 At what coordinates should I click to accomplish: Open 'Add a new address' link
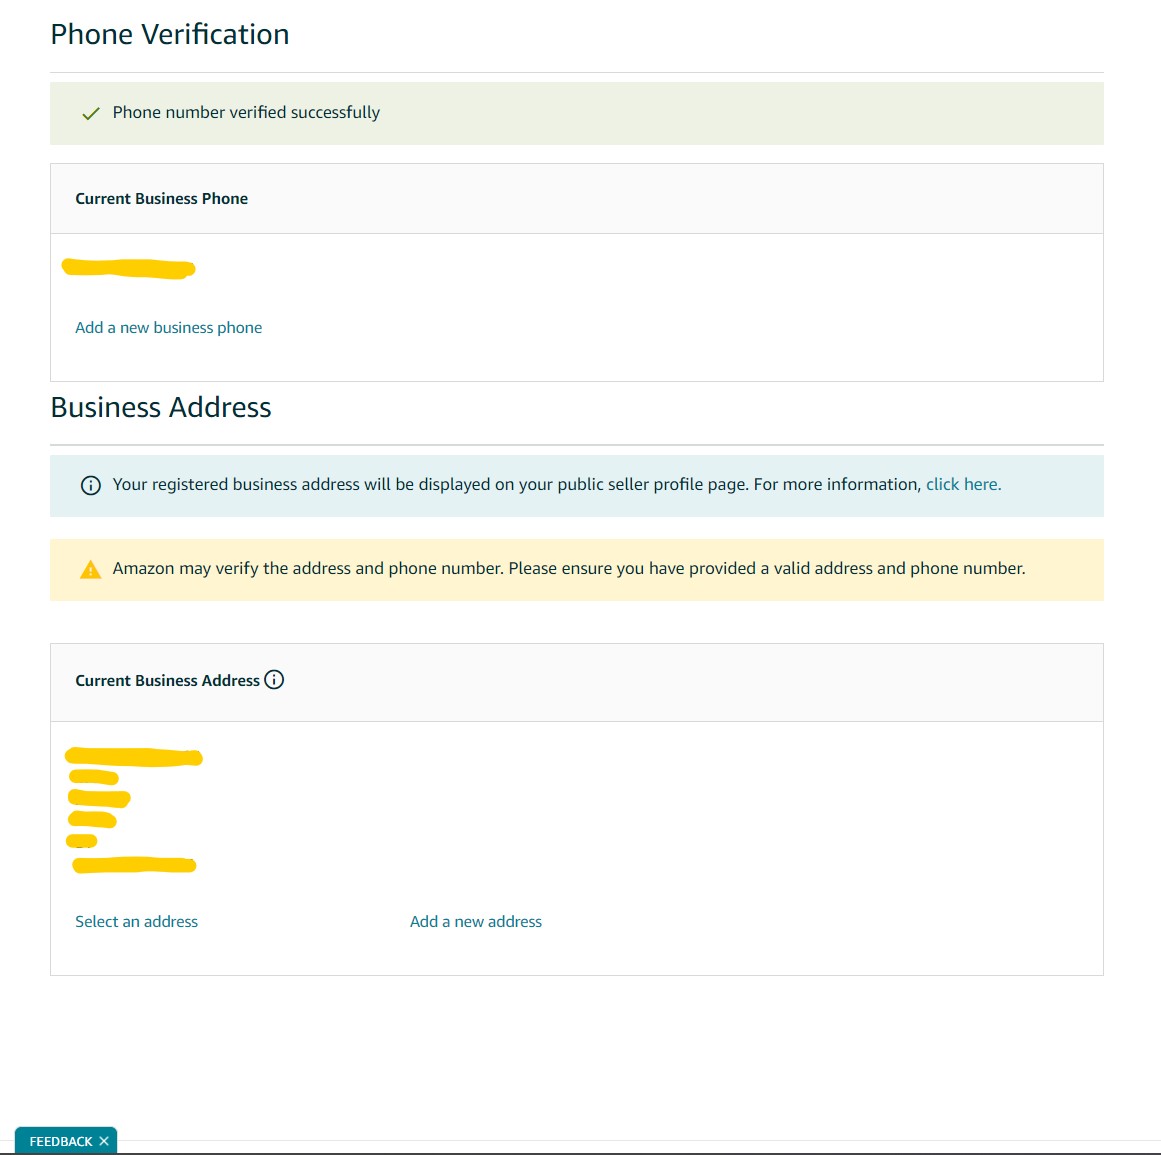tap(475, 921)
